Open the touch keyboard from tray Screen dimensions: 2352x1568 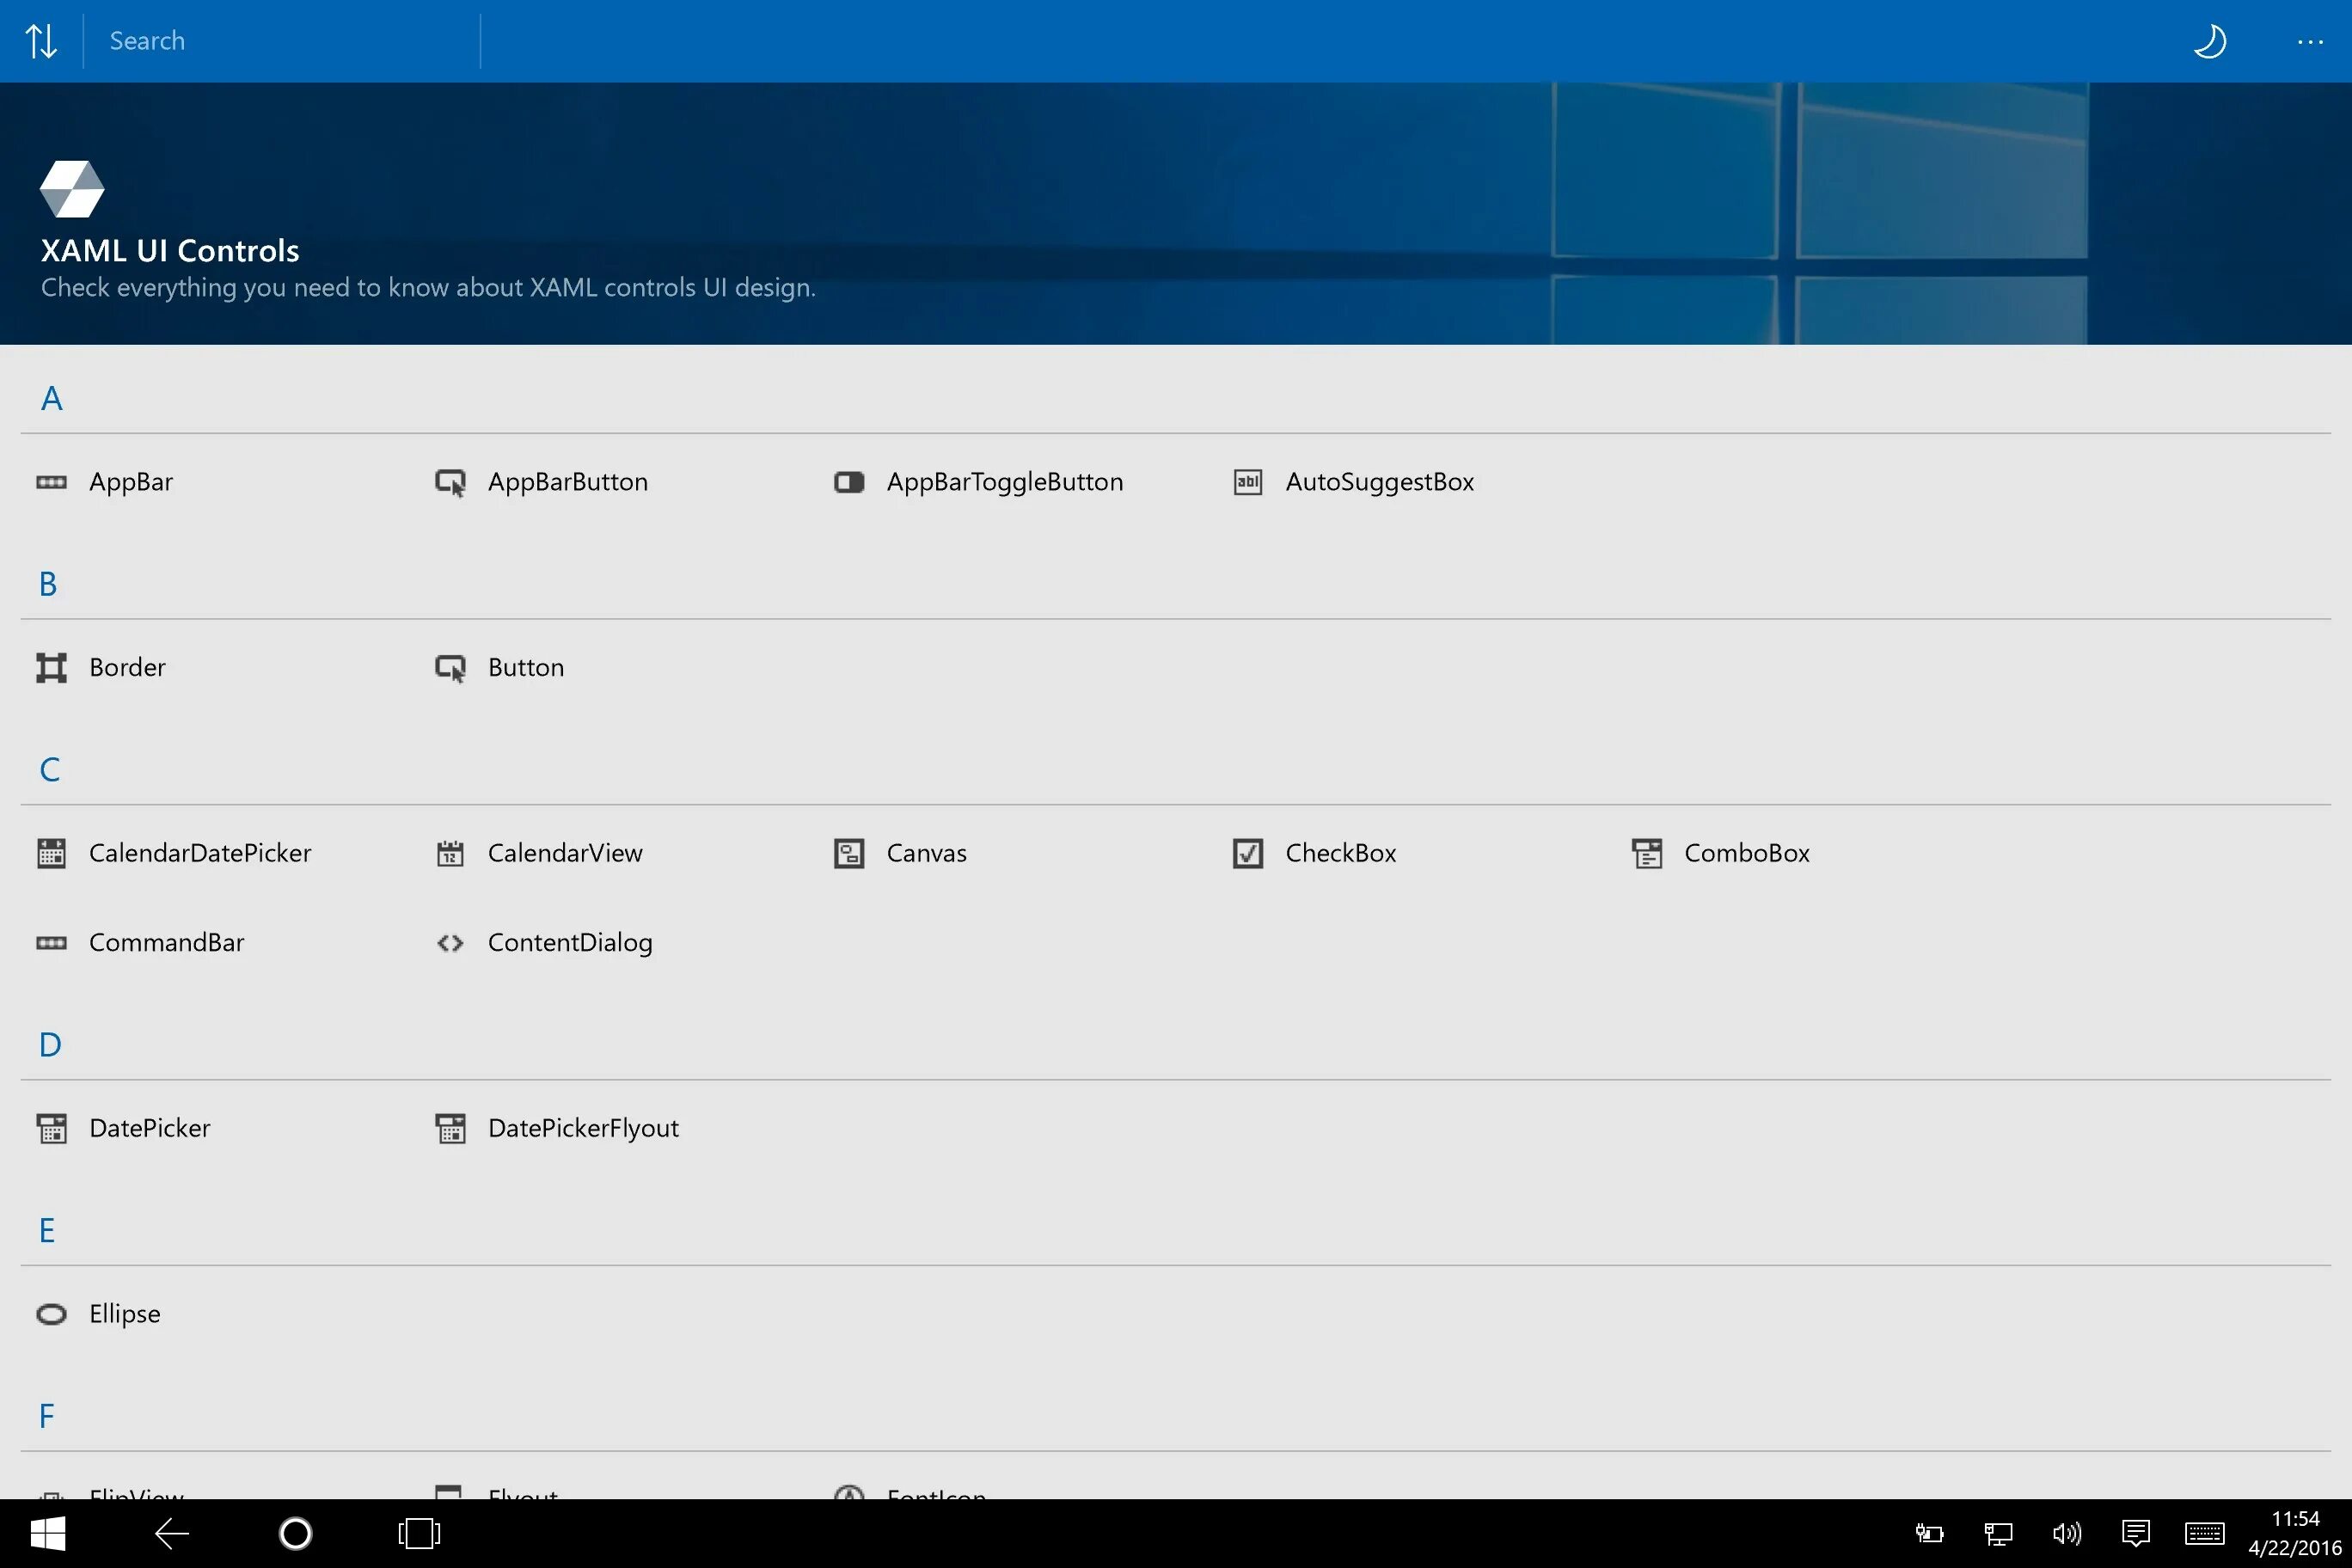2204,1533
